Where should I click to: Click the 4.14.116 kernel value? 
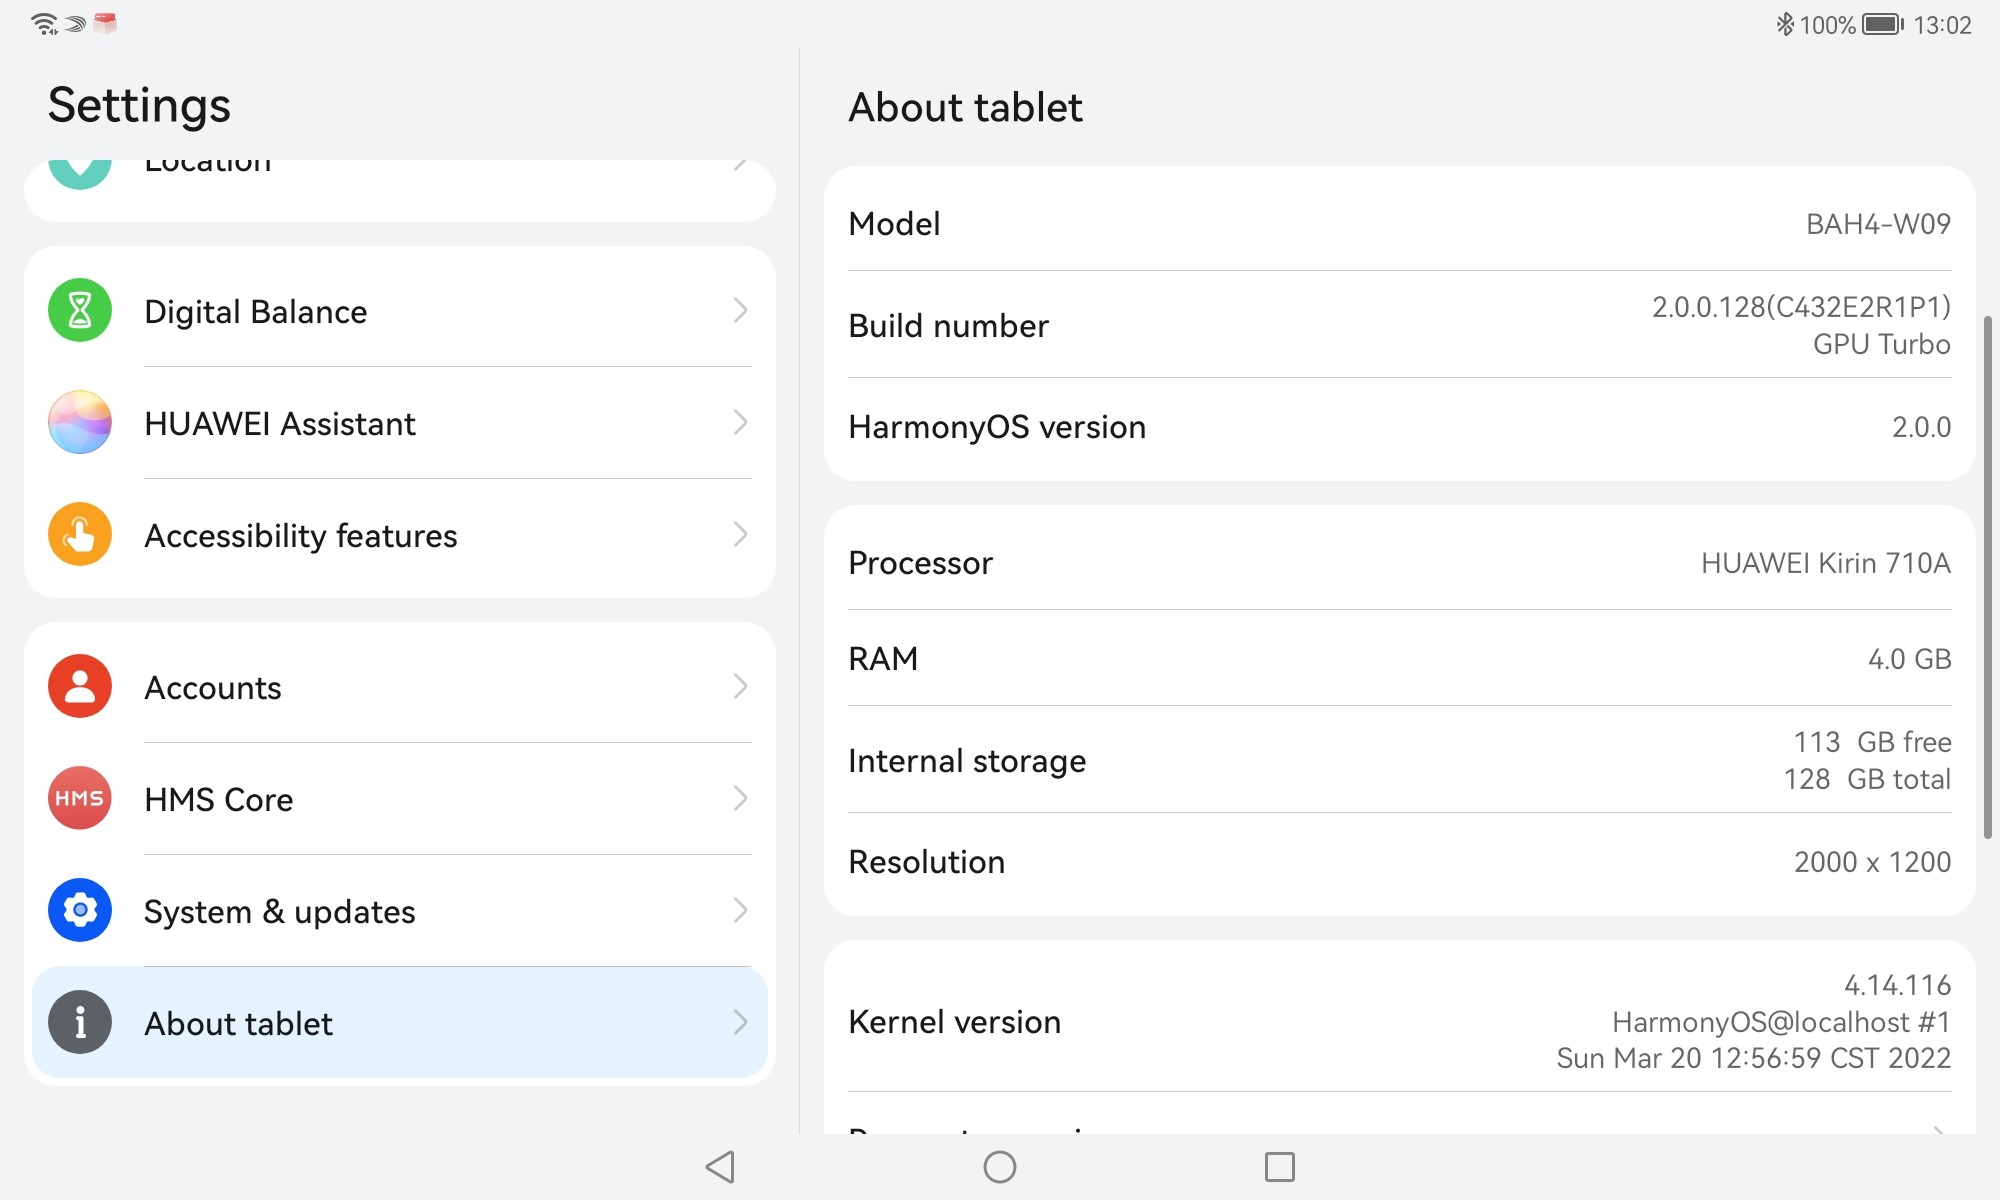1897,985
